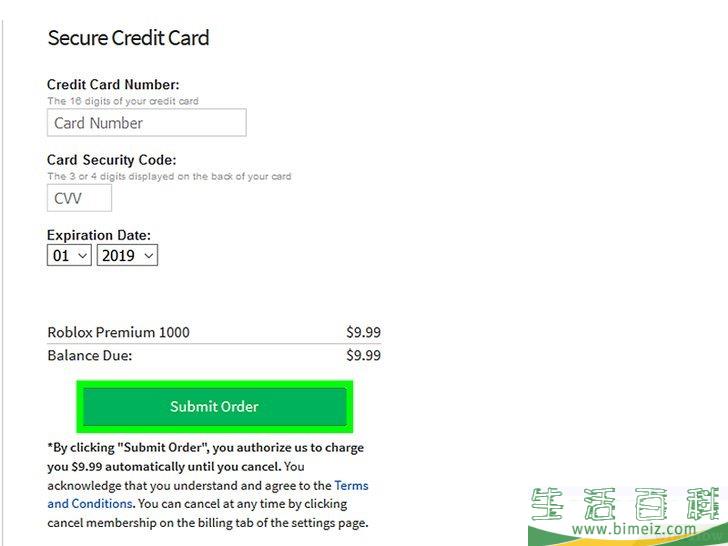Screen dimensions: 728x546
Task: Click the Card Security Code label
Action: pyautogui.click(x=111, y=160)
